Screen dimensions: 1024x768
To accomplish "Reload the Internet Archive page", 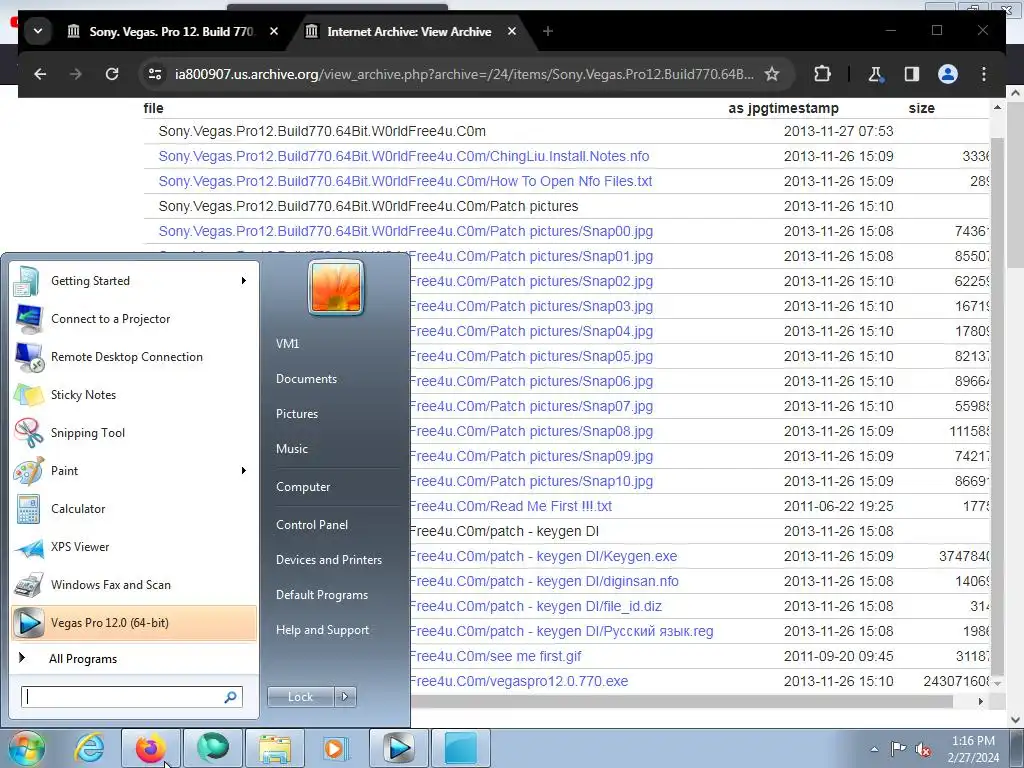I will [112, 74].
